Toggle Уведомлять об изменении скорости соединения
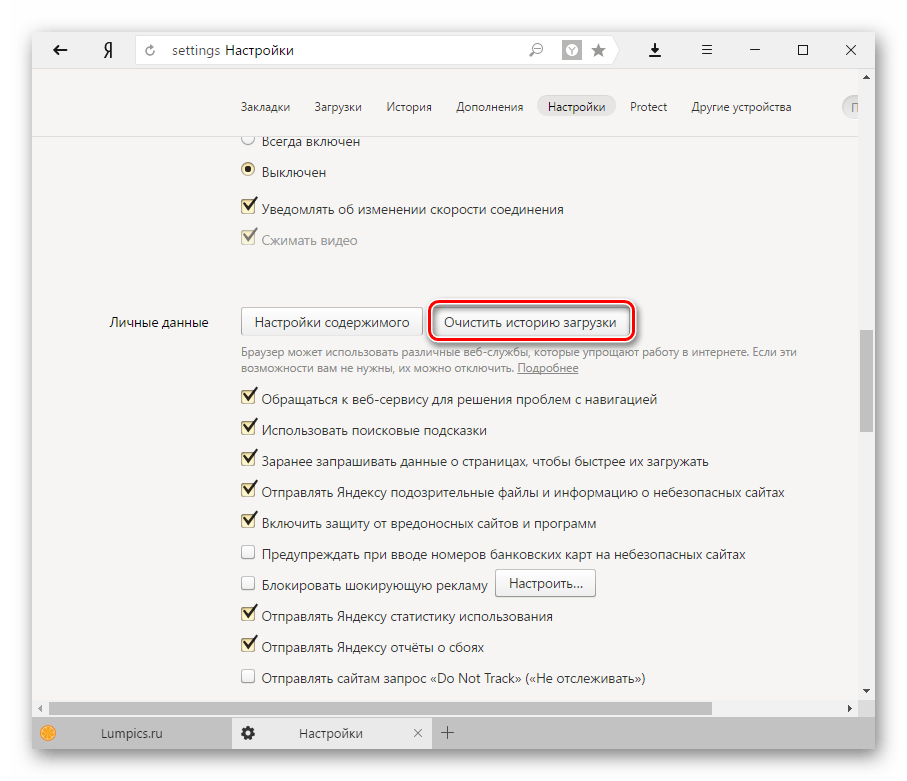This screenshot has width=907, height=781. coord(249,206)
